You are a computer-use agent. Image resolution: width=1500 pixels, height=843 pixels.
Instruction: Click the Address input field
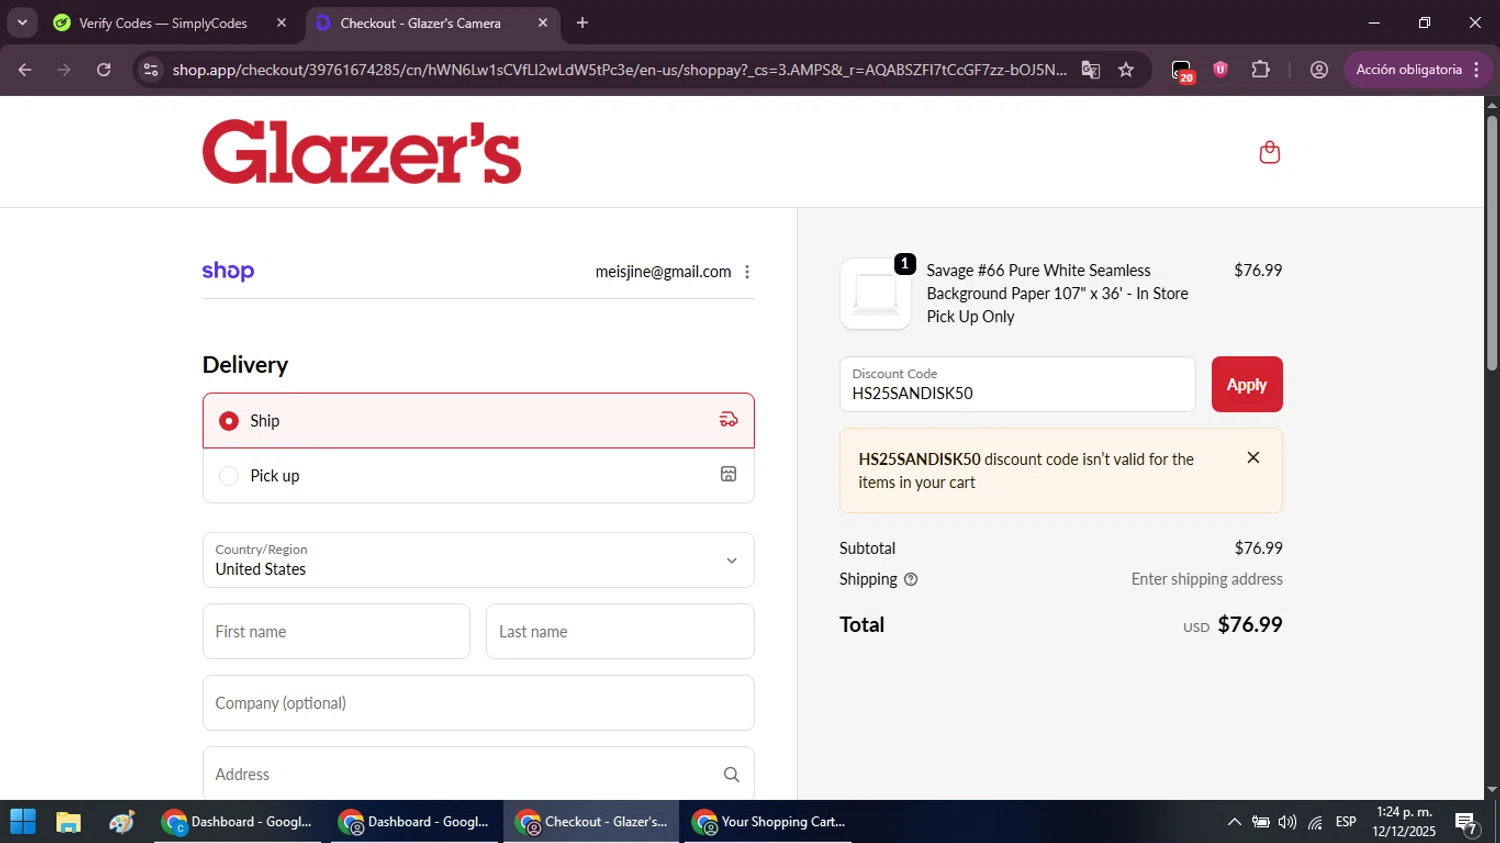pos(478,774)
